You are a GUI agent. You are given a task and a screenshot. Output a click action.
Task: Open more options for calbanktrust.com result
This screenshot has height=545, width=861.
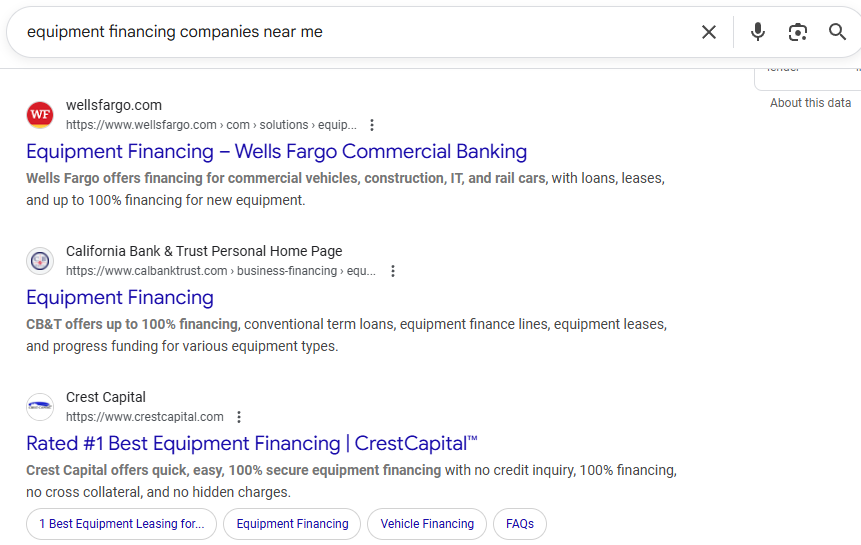click(393, 271)
